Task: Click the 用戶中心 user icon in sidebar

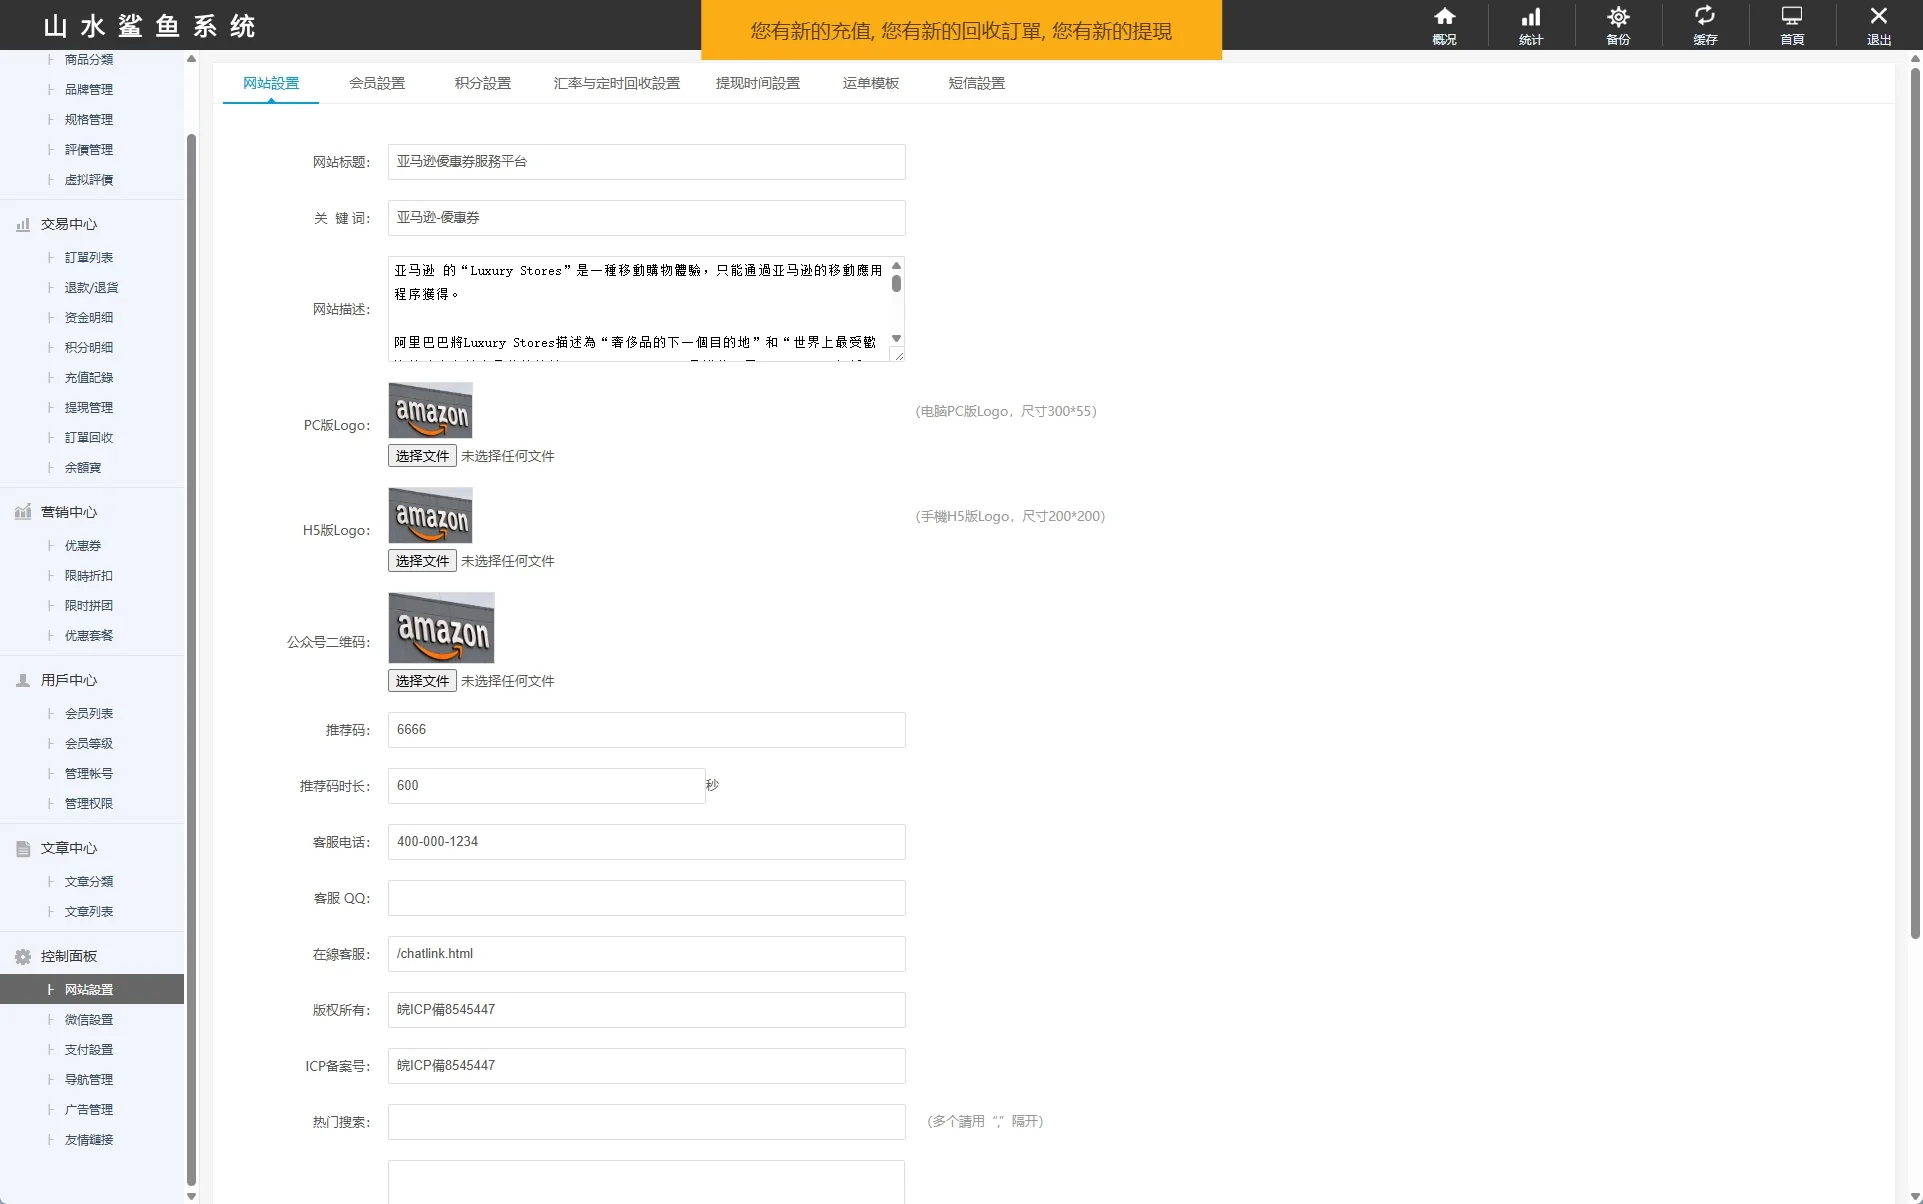Action: pos(23,681)
